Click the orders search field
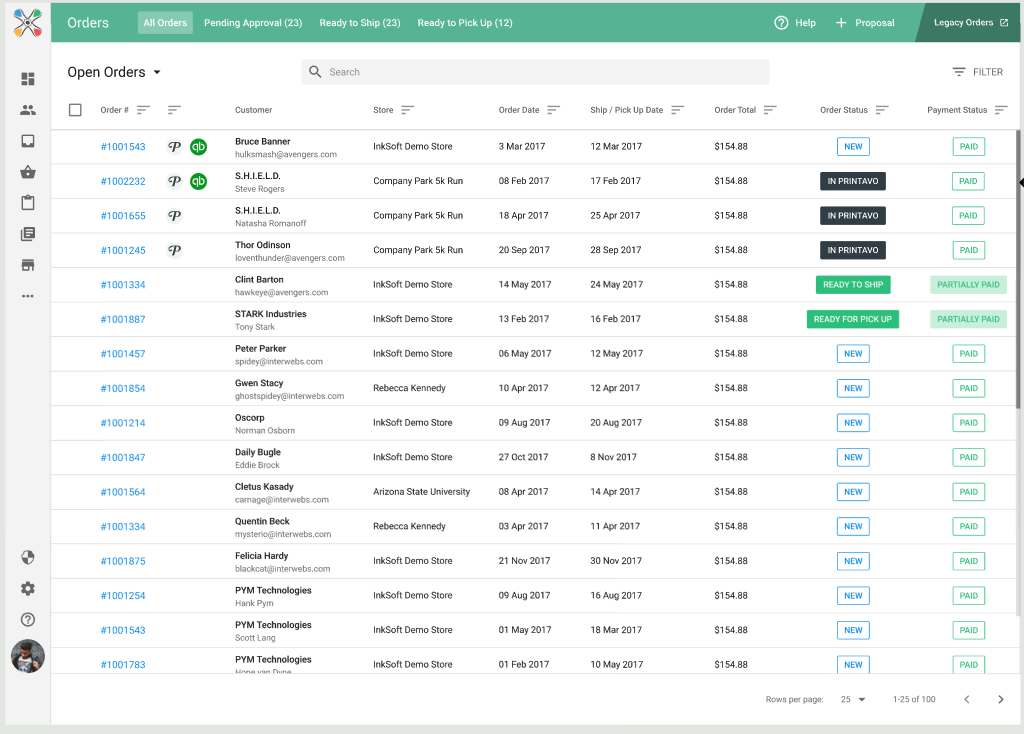 click(x=535, y=72)
